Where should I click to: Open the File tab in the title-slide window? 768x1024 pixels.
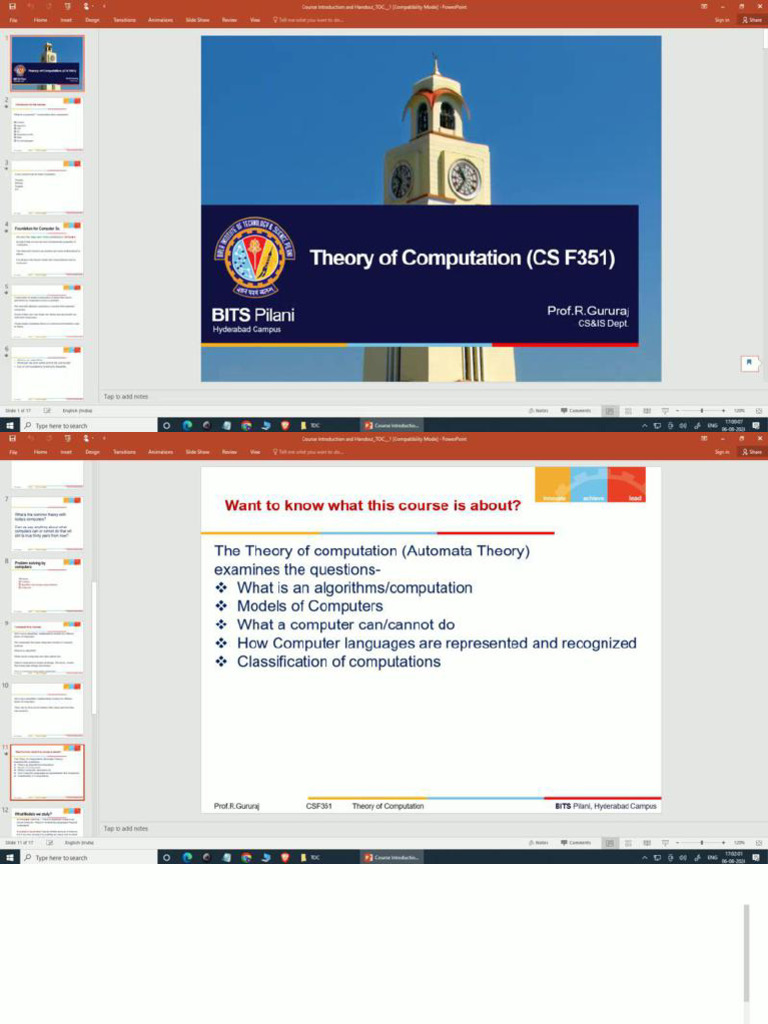(x=13, y=20)
